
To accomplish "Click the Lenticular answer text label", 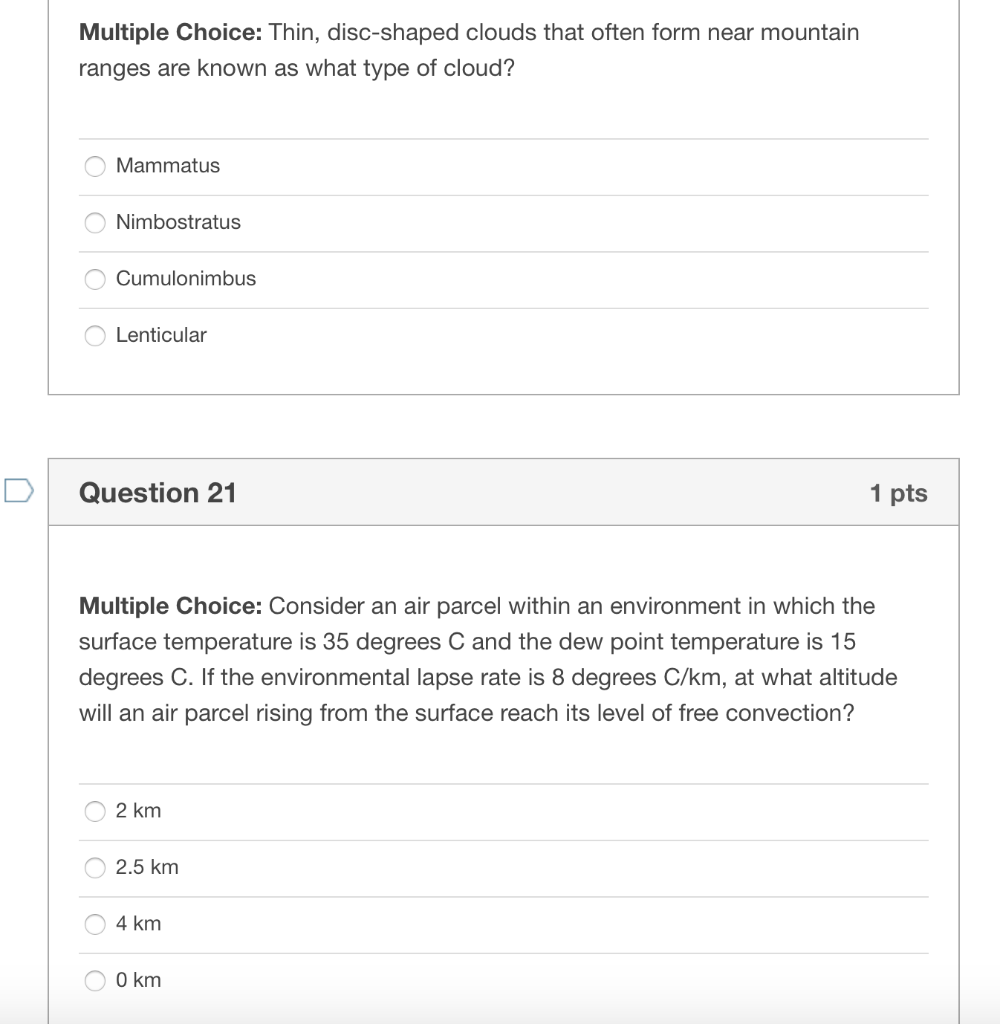I will coord(161,336).
